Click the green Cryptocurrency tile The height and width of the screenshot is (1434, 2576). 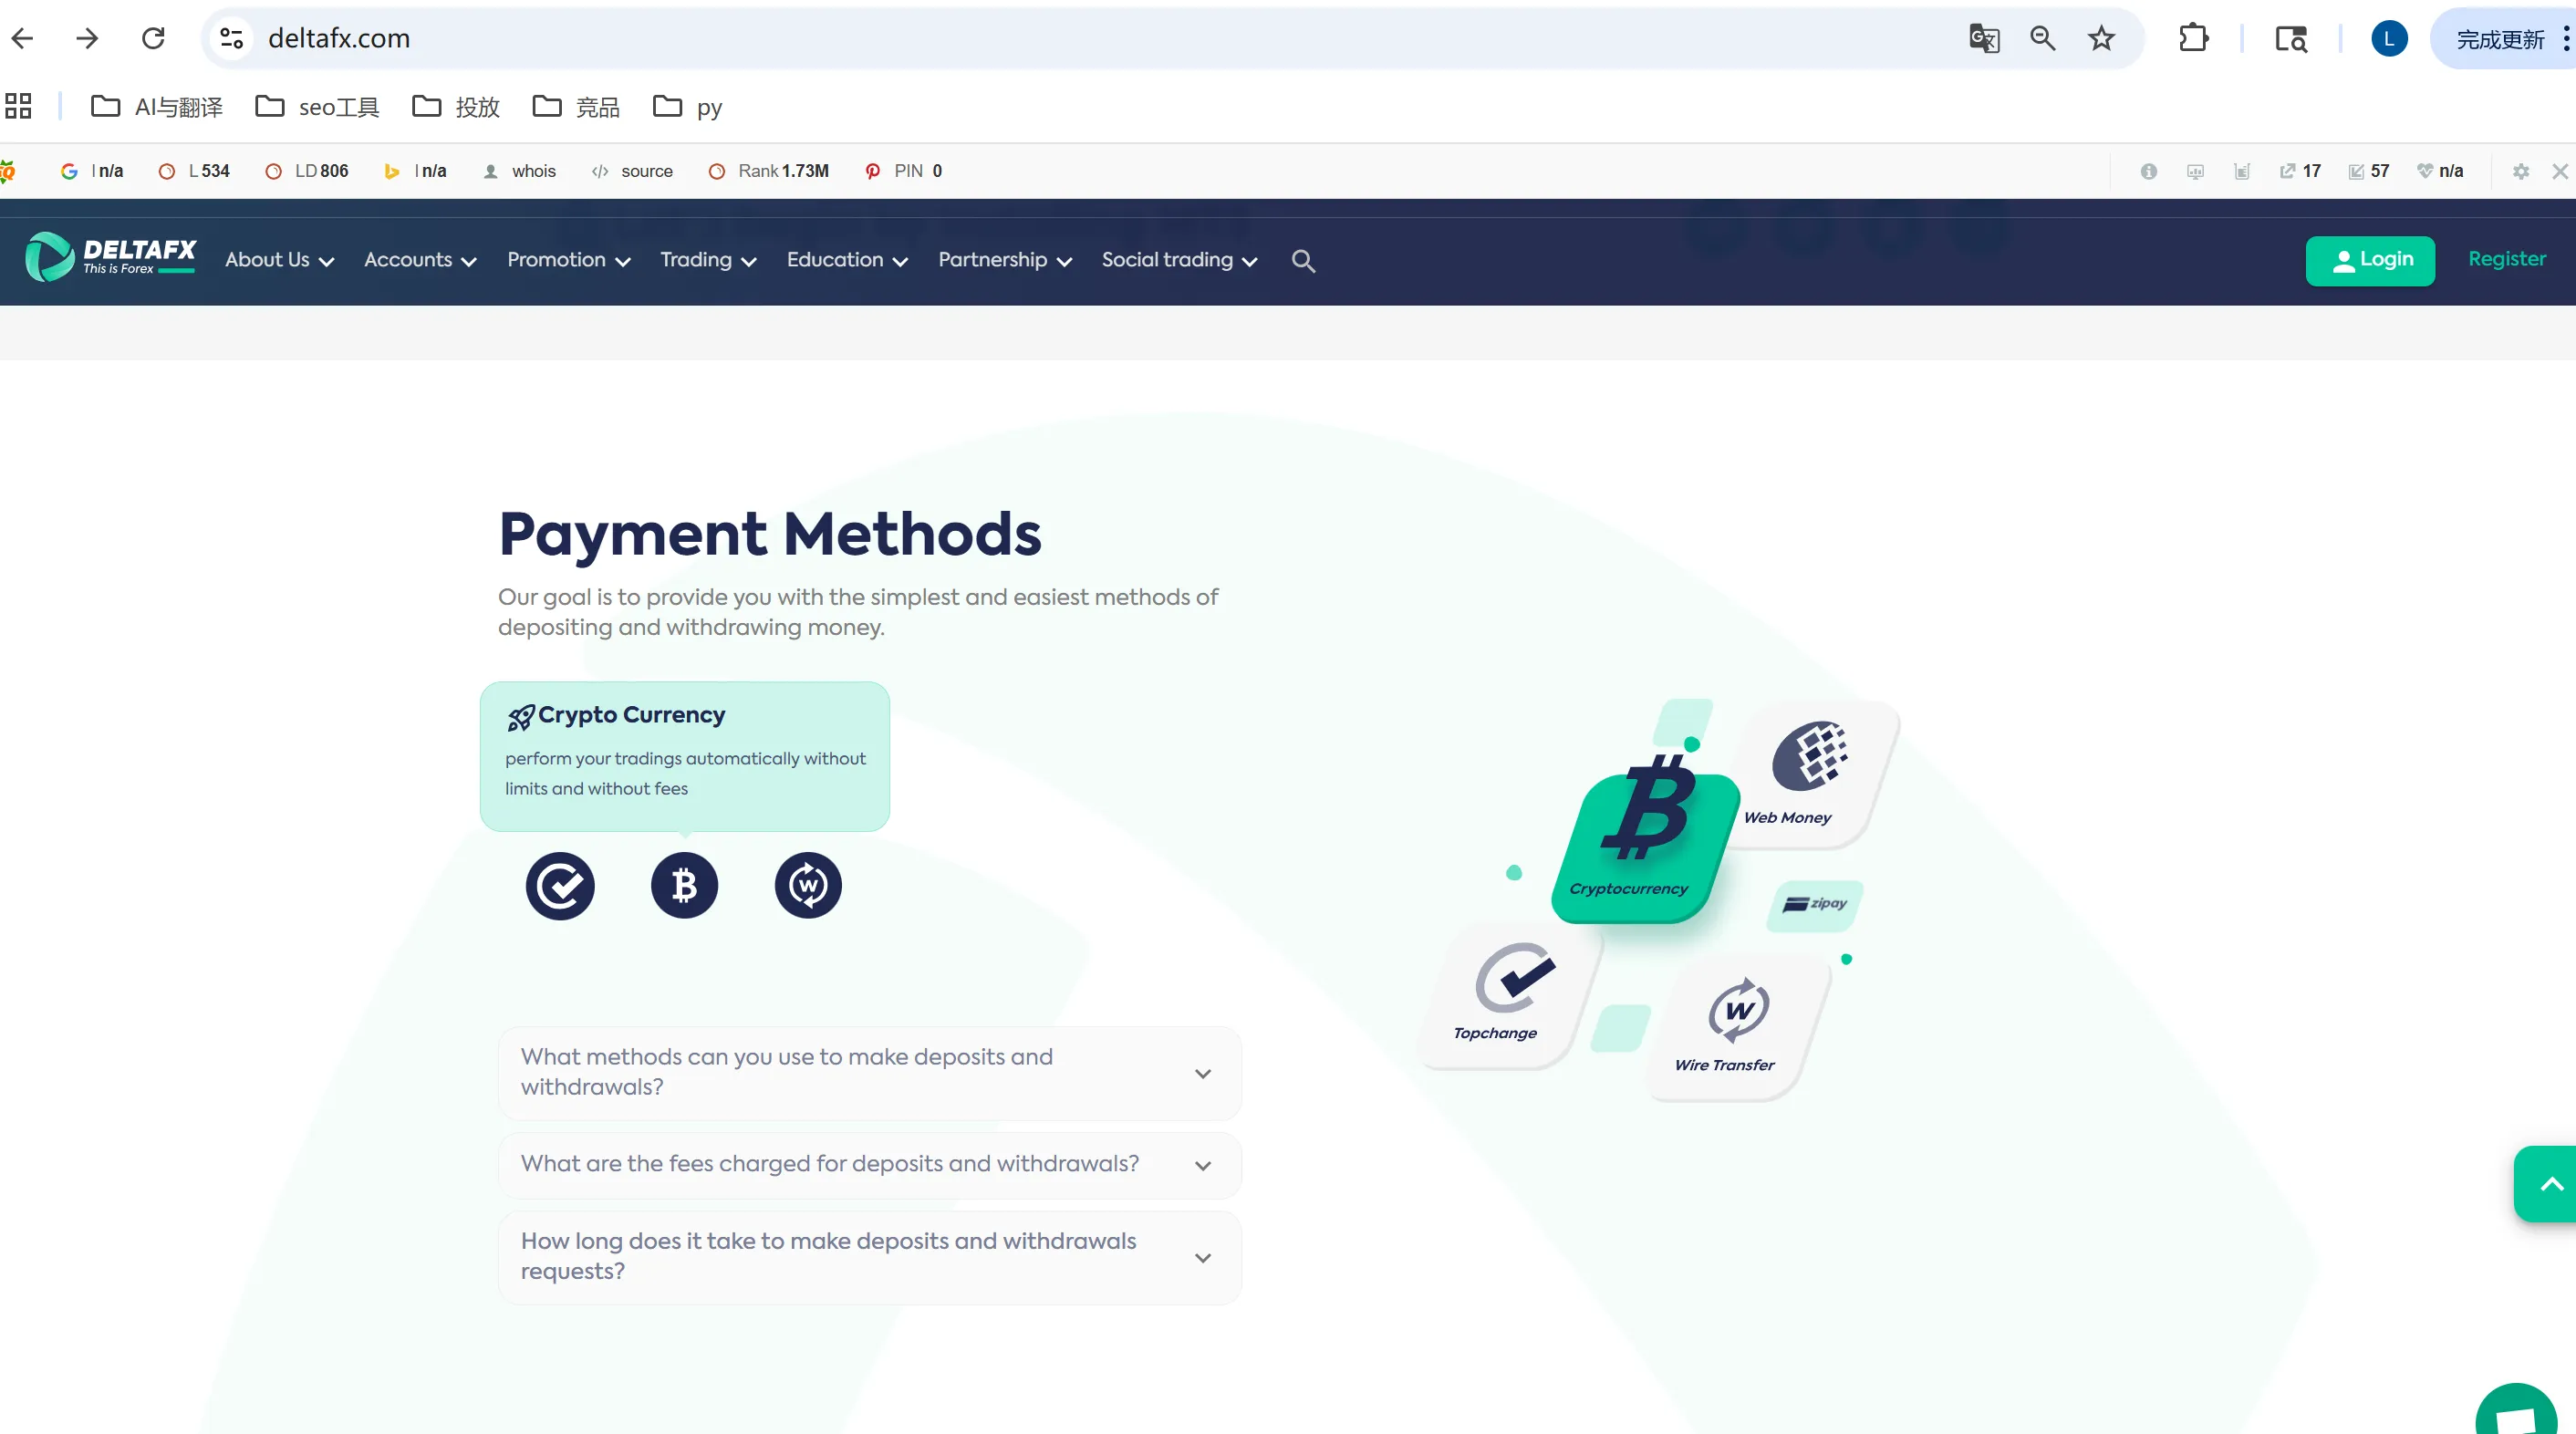[x=1645, y=847]
